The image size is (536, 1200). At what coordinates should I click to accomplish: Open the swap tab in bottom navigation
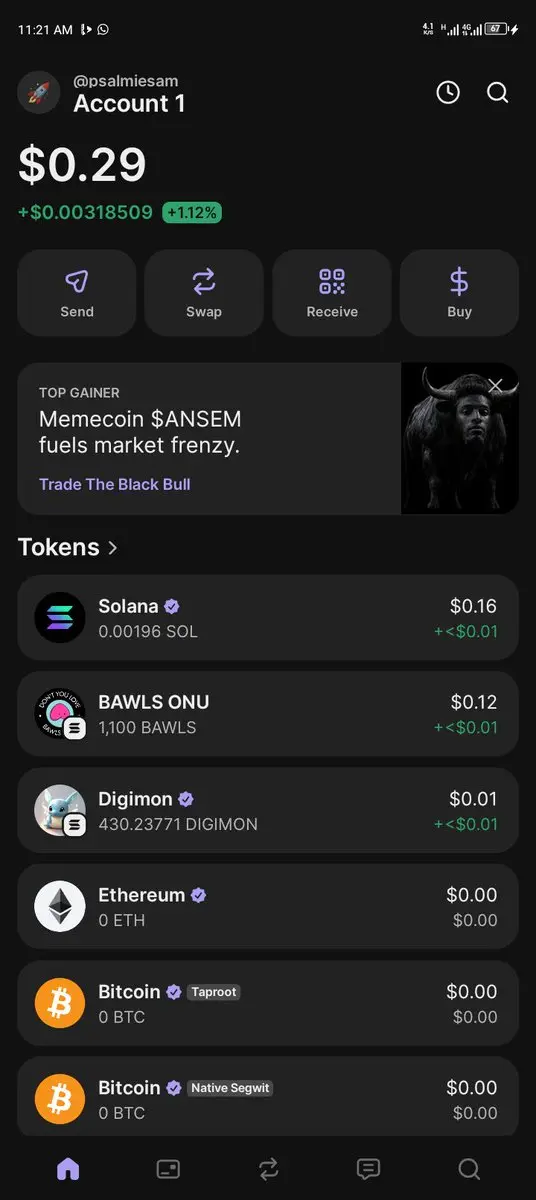coord(268,1168)
